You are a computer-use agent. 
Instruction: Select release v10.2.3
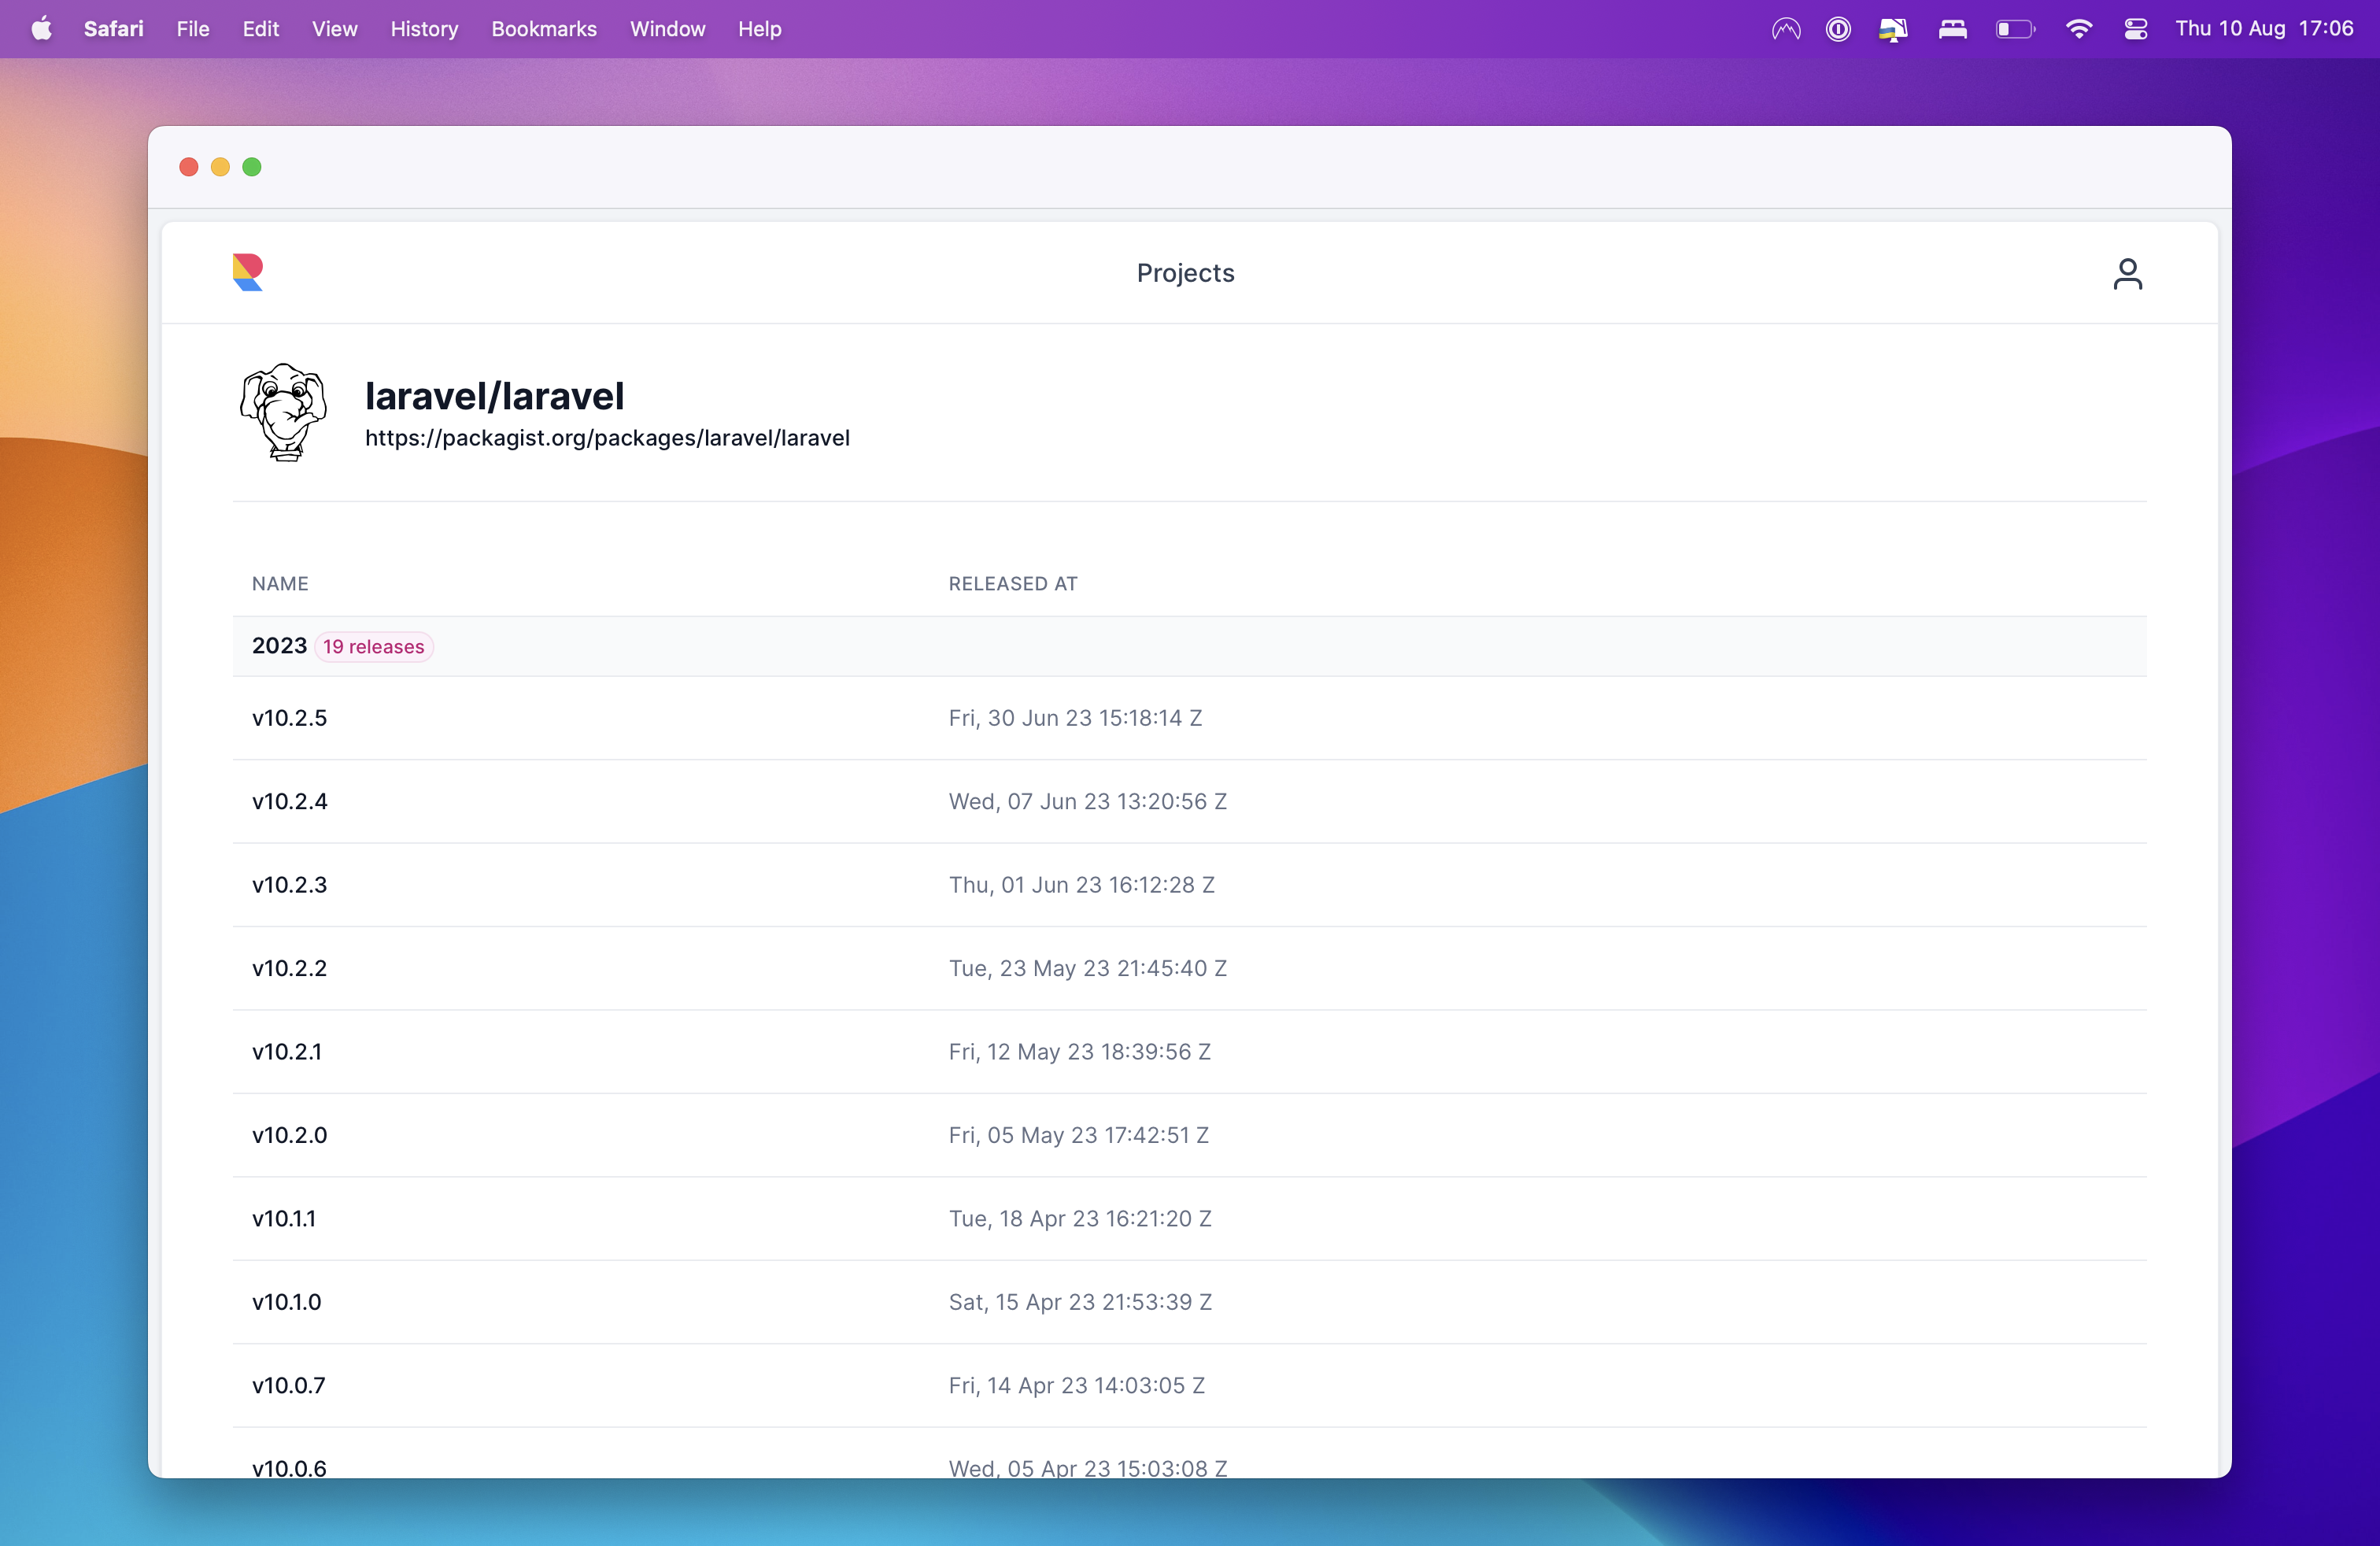click(289, 885)
